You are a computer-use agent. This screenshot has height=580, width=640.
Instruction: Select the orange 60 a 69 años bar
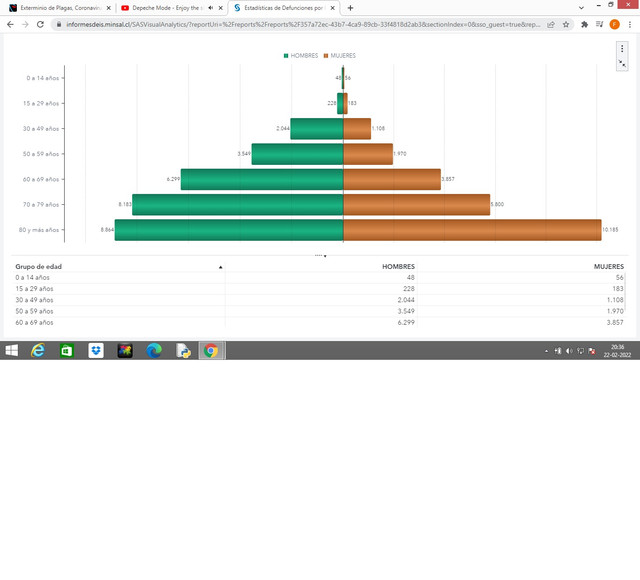coord(392,179)
